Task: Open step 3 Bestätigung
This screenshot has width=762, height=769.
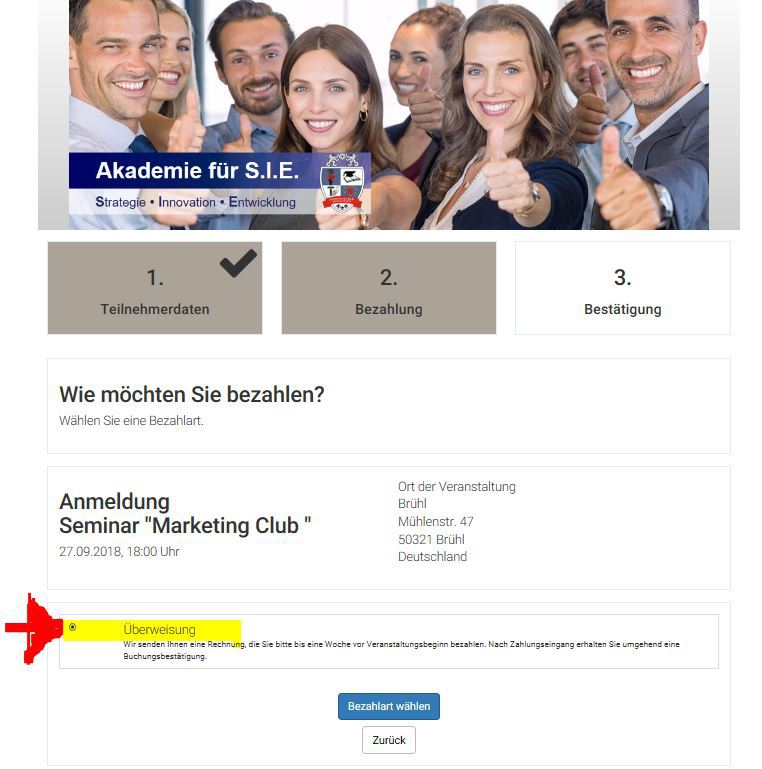Action: coord(623,288)
